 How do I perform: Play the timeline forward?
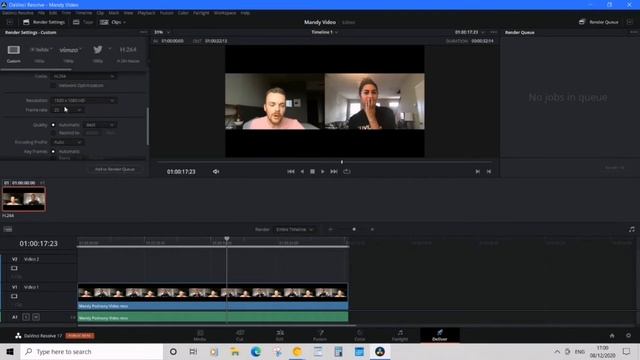click(x=322, y=172)
